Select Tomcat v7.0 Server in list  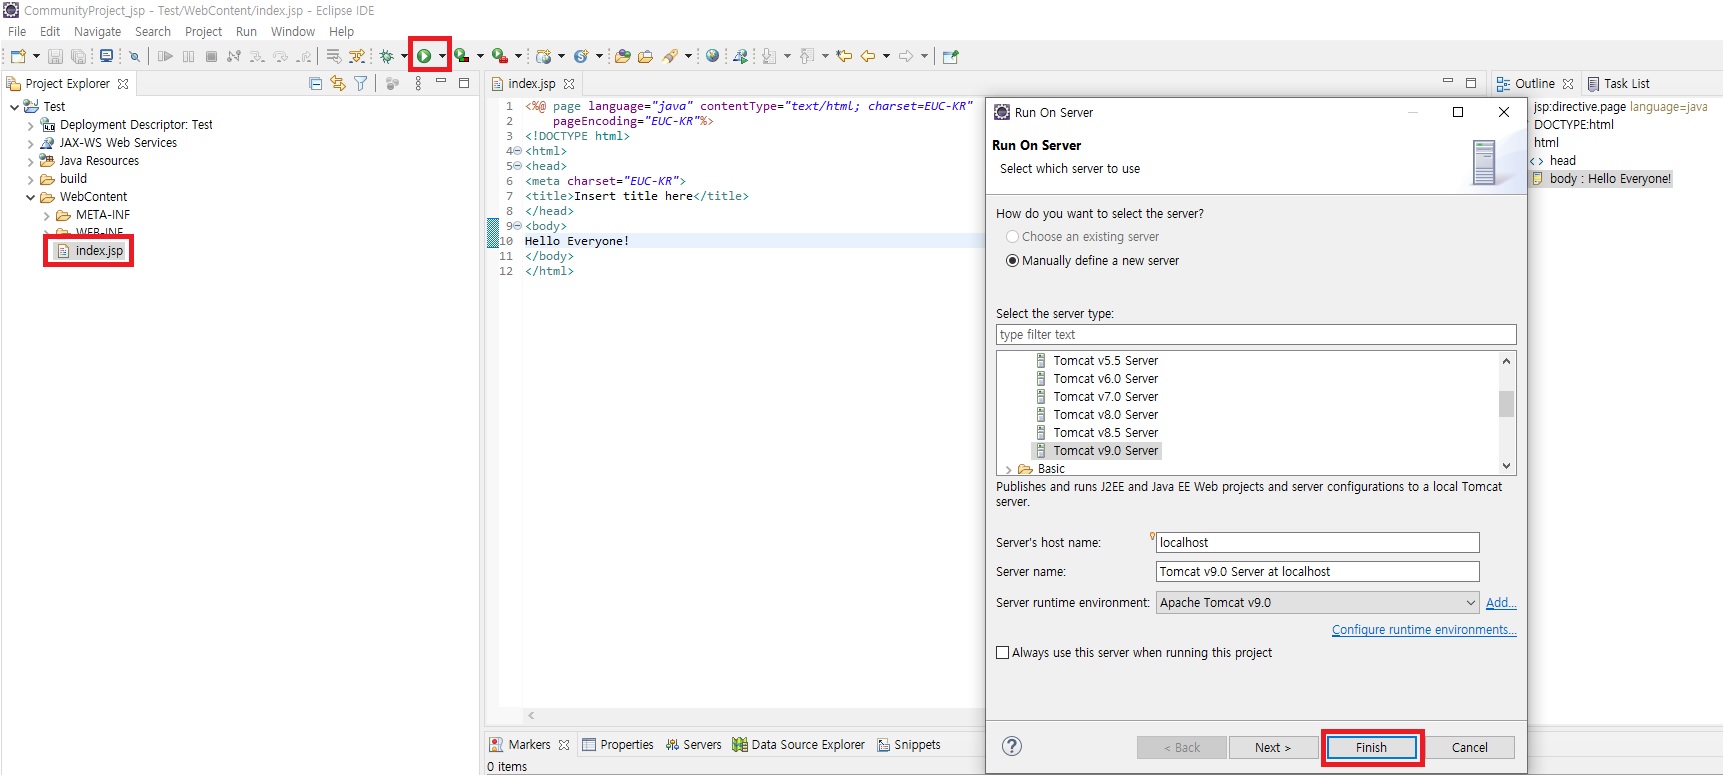pyautogui.click(x=1105, y=397)
